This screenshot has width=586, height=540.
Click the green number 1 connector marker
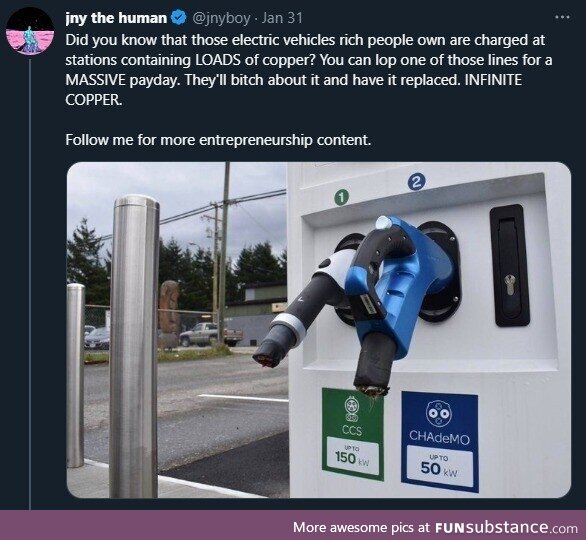pyautogui.click(x=341, y=197)
